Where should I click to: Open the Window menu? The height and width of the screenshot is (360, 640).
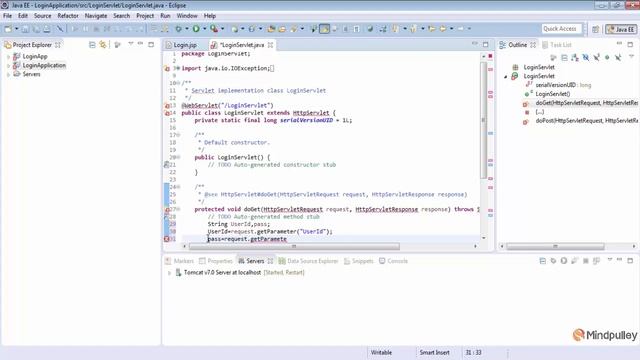pyautogui.click(x=187, y=16)
